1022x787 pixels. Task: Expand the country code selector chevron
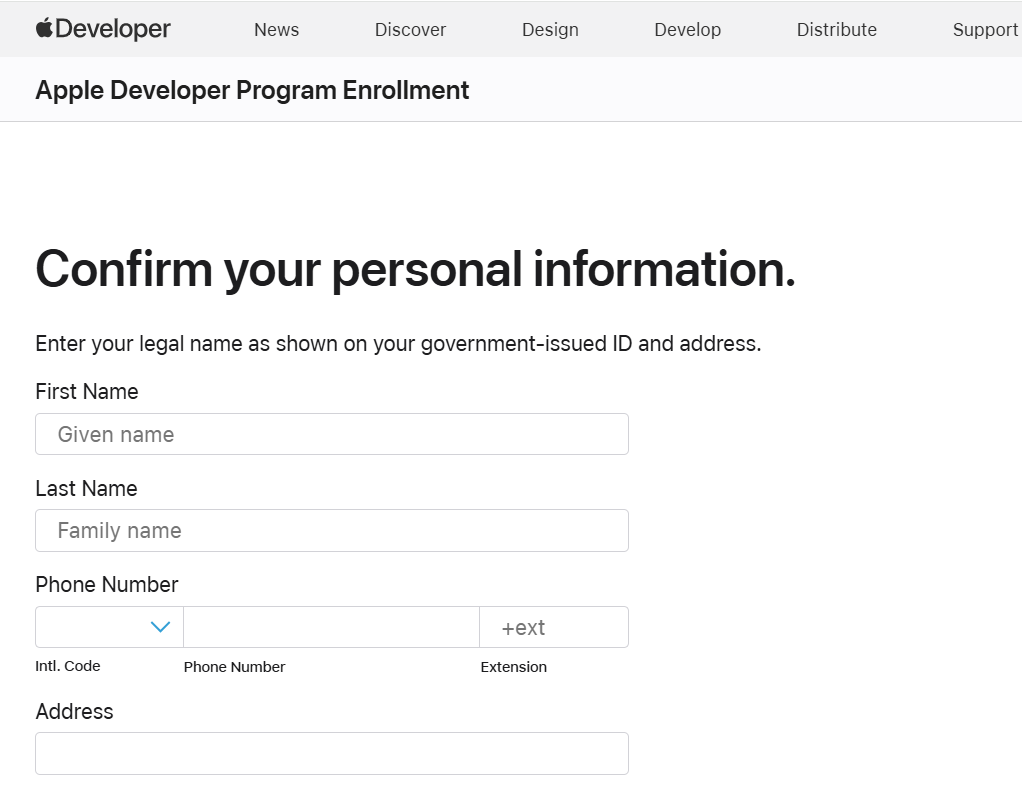click(160, 627)
